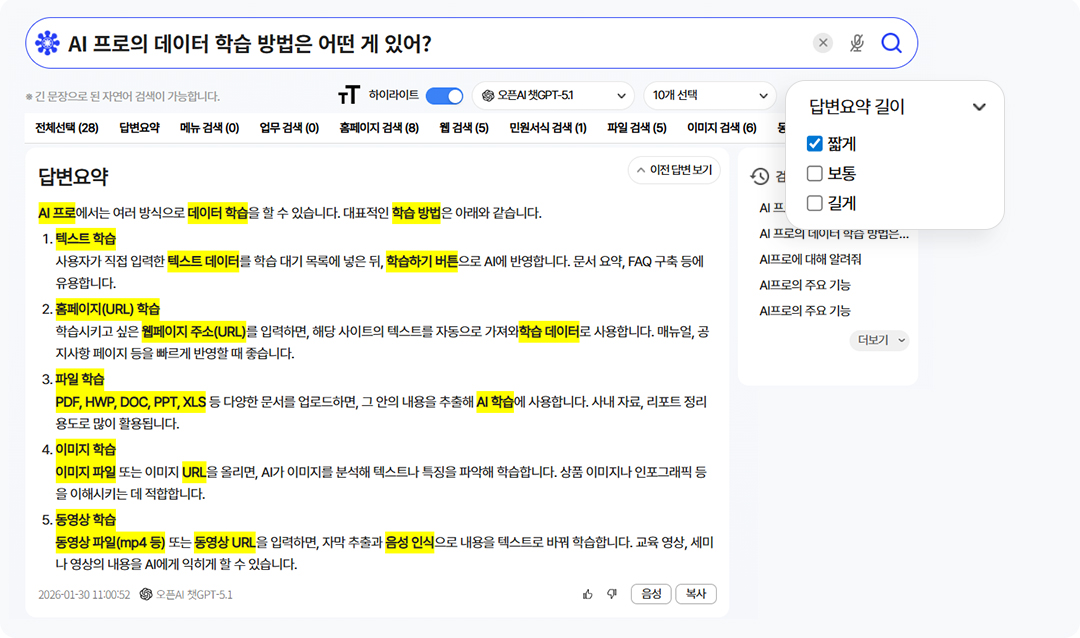Screen dimensions: 1080x638
Task: Switch to 파일 검색 (5) tab
Action: pyautogui.click(x=636, y=128)
